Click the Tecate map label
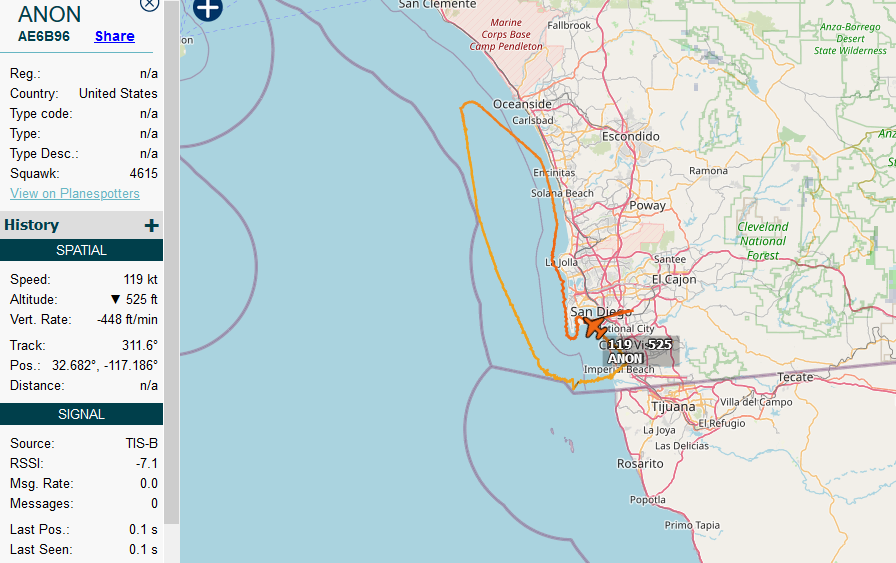This screenshot has width=896, height=563. [x=795, y=377]
